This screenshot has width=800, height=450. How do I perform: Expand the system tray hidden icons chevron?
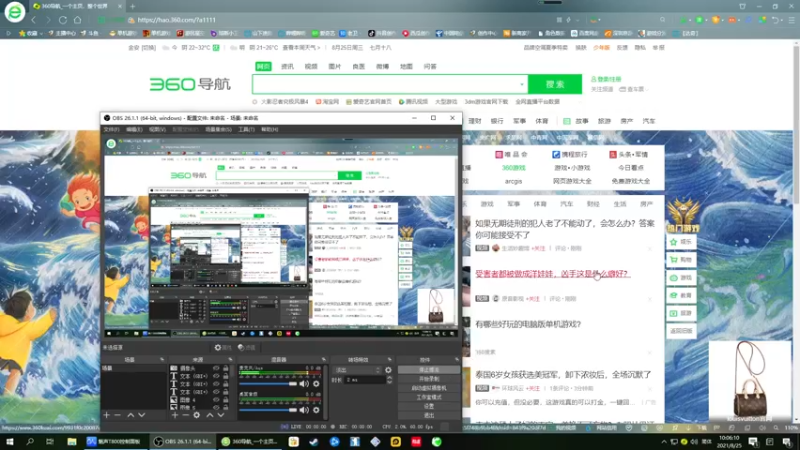(664, 442)
